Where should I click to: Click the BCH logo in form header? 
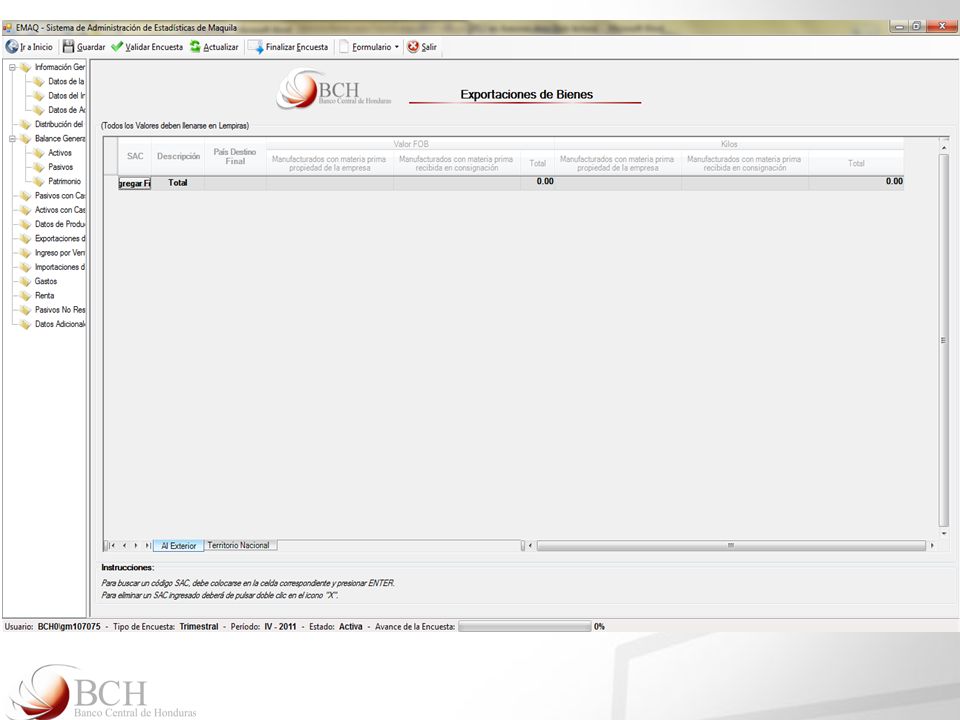point(334,89)
